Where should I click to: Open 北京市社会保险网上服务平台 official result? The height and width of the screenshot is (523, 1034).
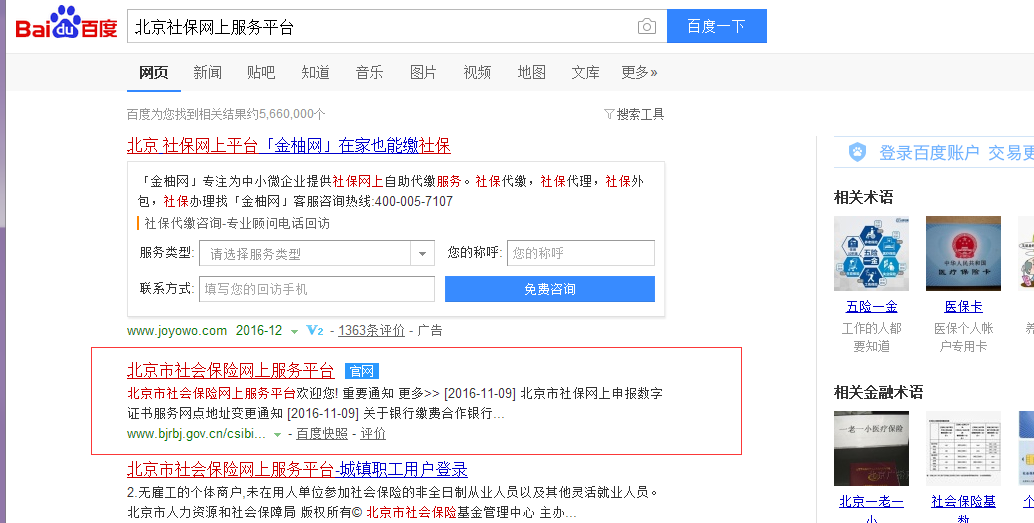[231, 371]
